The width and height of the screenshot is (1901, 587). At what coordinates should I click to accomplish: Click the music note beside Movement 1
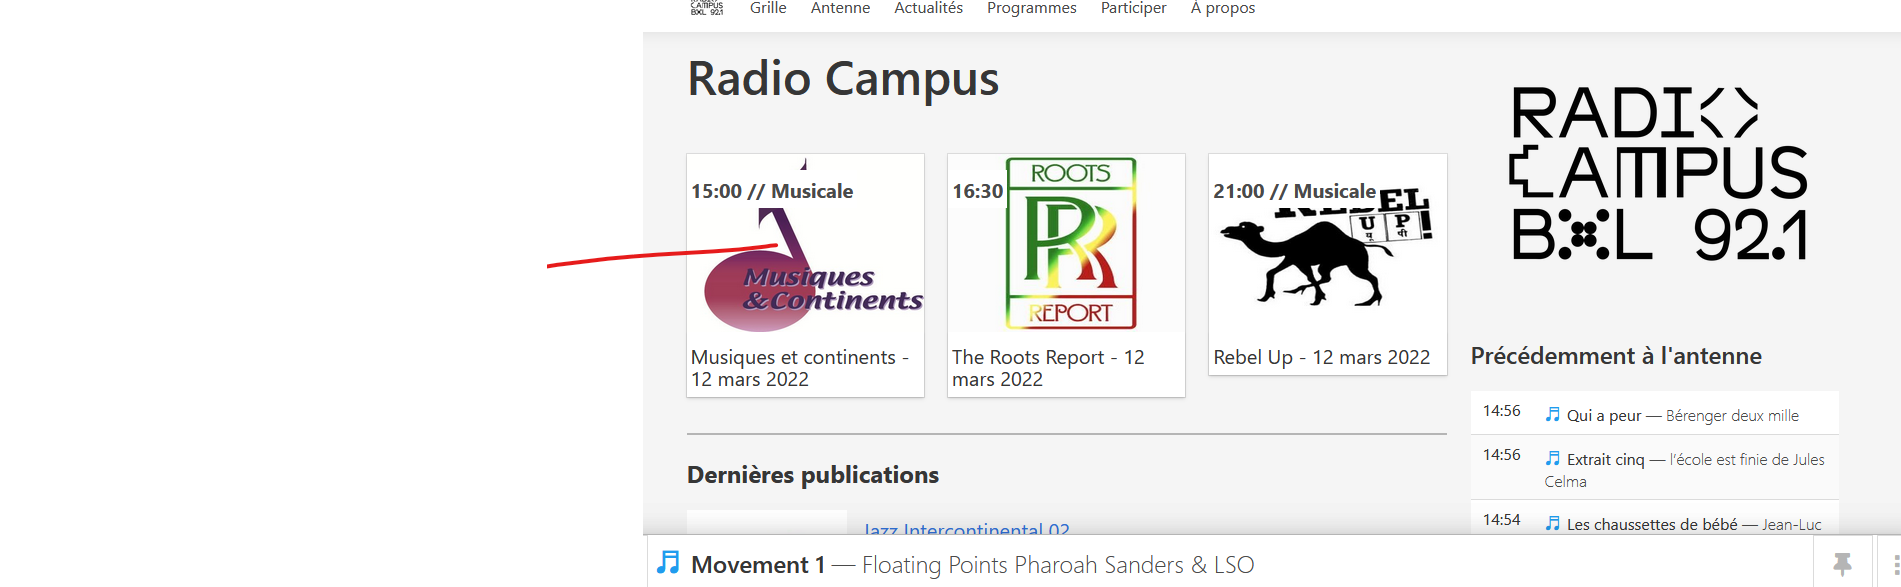(669, 563)
